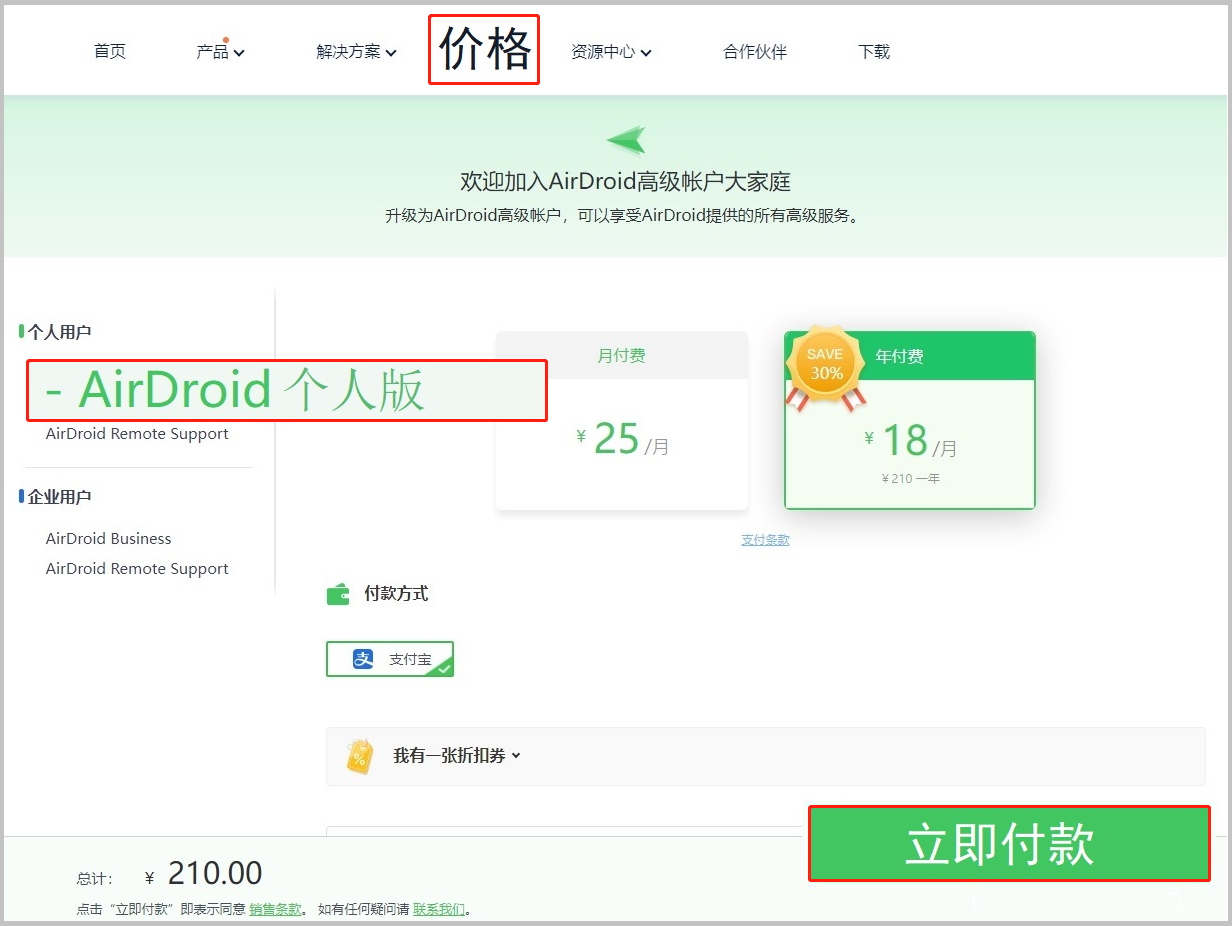Viewport: 1232px width, 926px height.
Task: Open the 首页 navigation item
Action: (110, 52)
